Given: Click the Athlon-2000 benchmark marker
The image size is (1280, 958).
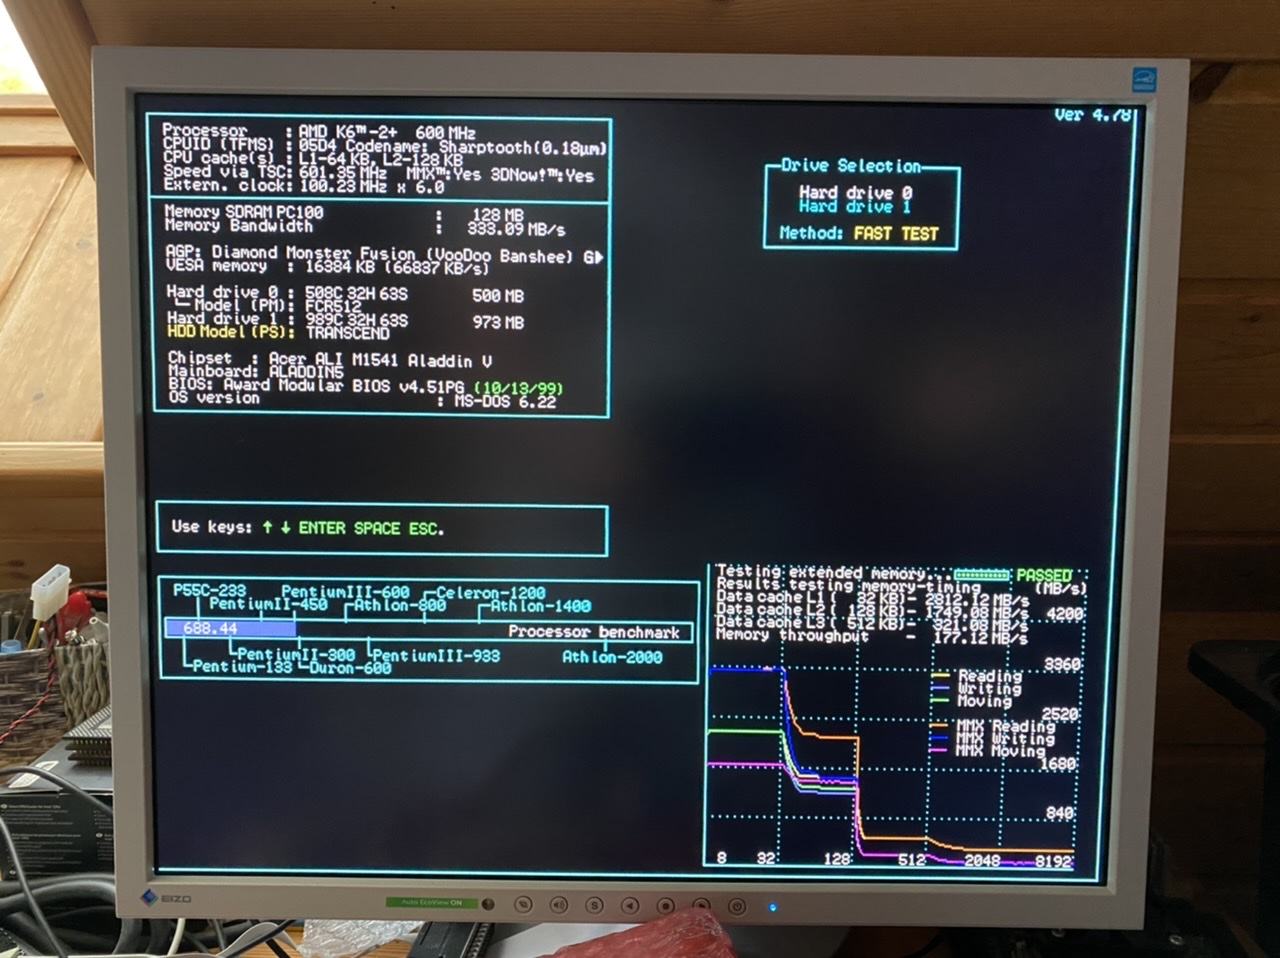Looking at the screenshot, I should [x=612, y=657].
